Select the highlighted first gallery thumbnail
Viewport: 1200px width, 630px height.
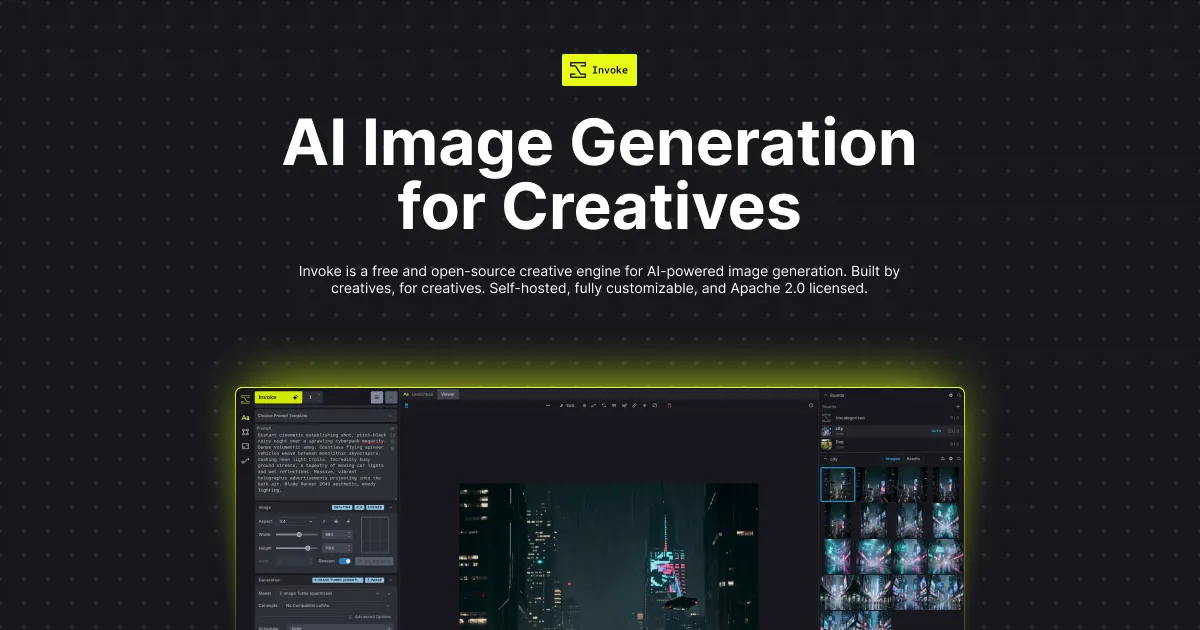tap(838, 485)
